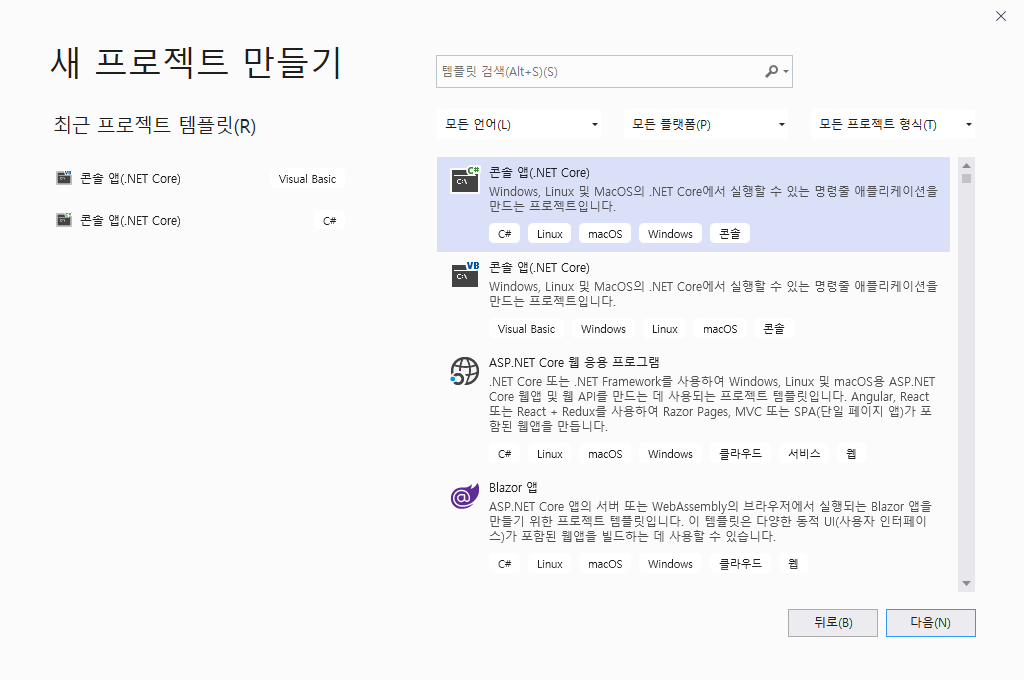The width and height of the screenshot is (1024, 680).
Task: Click the C# tag of first console template
Action: pos(504,233)
